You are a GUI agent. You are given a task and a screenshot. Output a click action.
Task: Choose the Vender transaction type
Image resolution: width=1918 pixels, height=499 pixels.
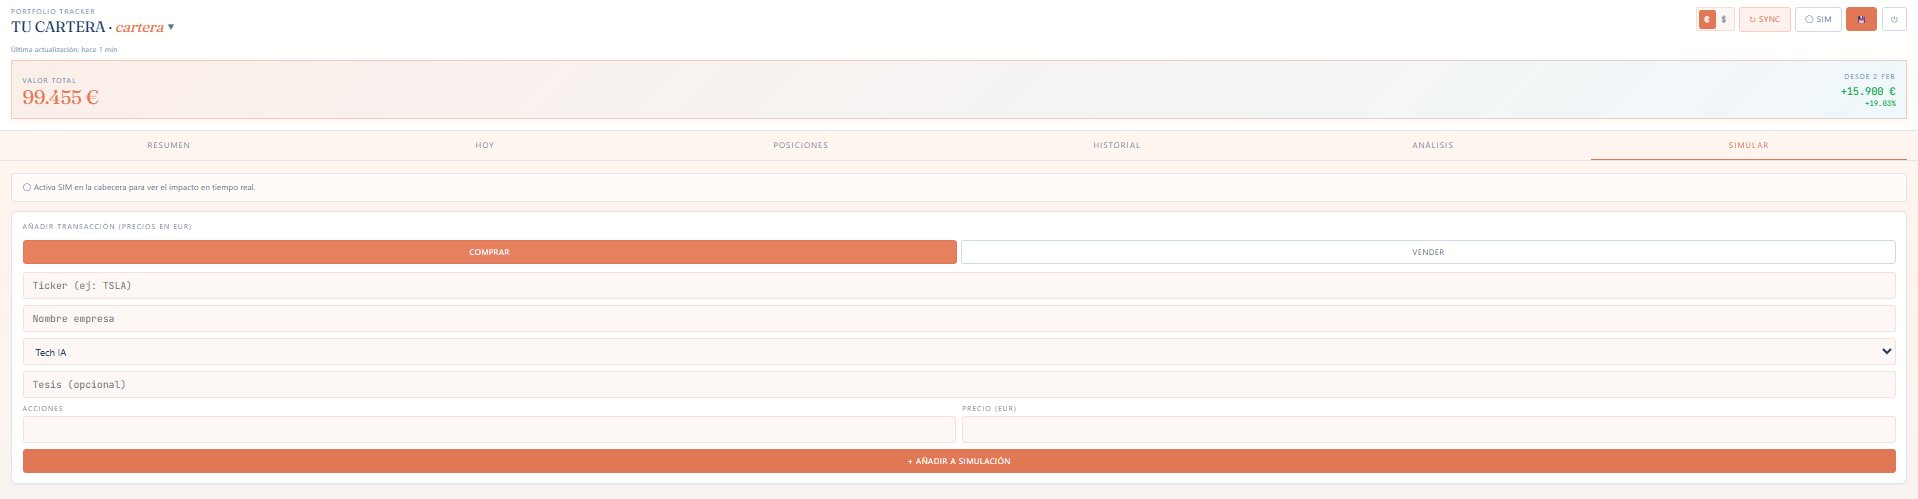(x=1428, y=252)
